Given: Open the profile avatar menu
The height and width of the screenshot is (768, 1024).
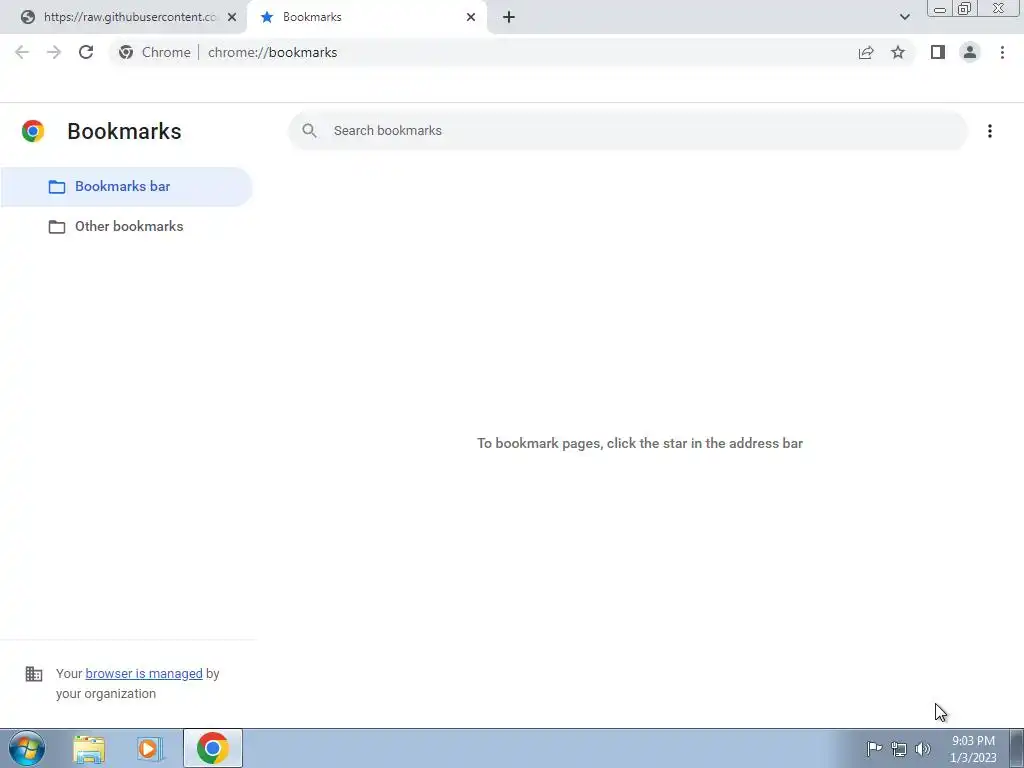Looking at the screenshot, I should click(970, 52).
